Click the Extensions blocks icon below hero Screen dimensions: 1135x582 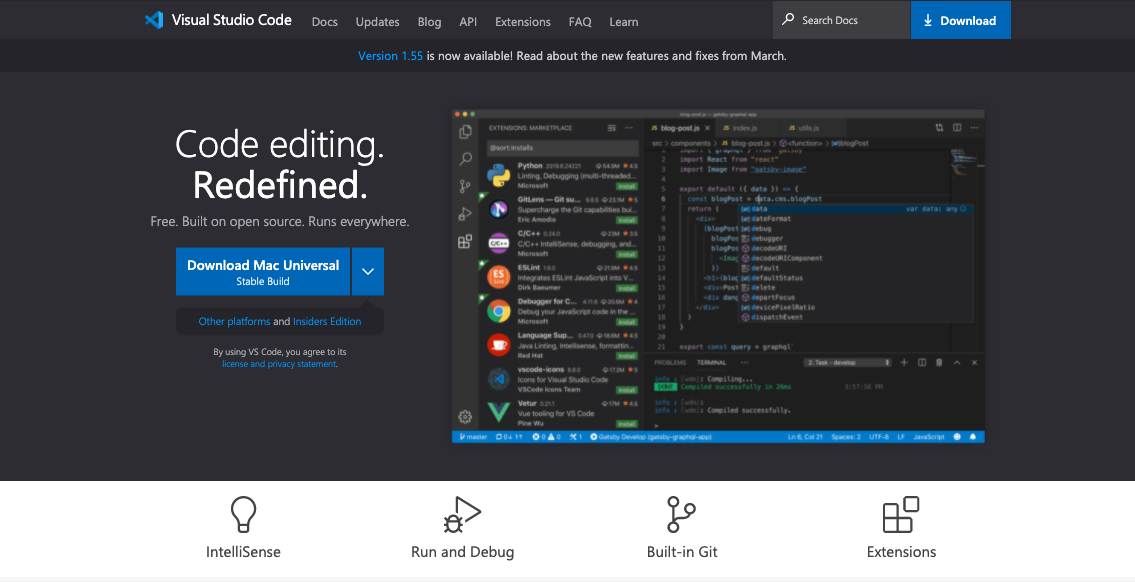pos(901,515)
